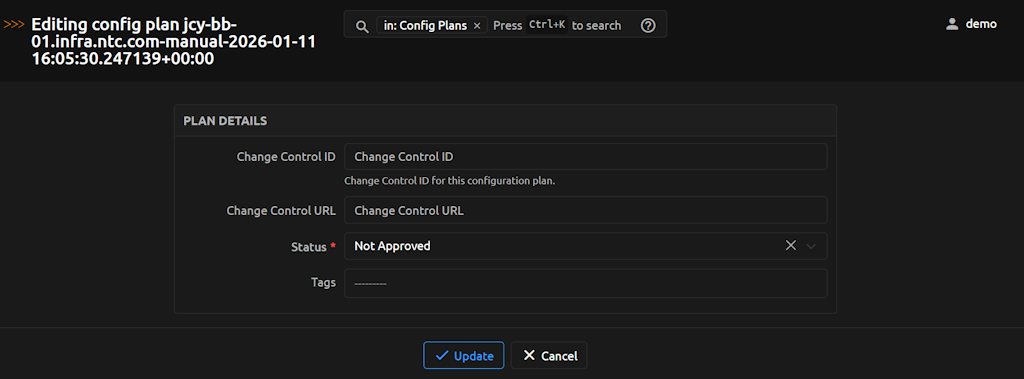Click the Change Control ID label
Viewport: 1024px width, 379px height.
tap(286, 157)
